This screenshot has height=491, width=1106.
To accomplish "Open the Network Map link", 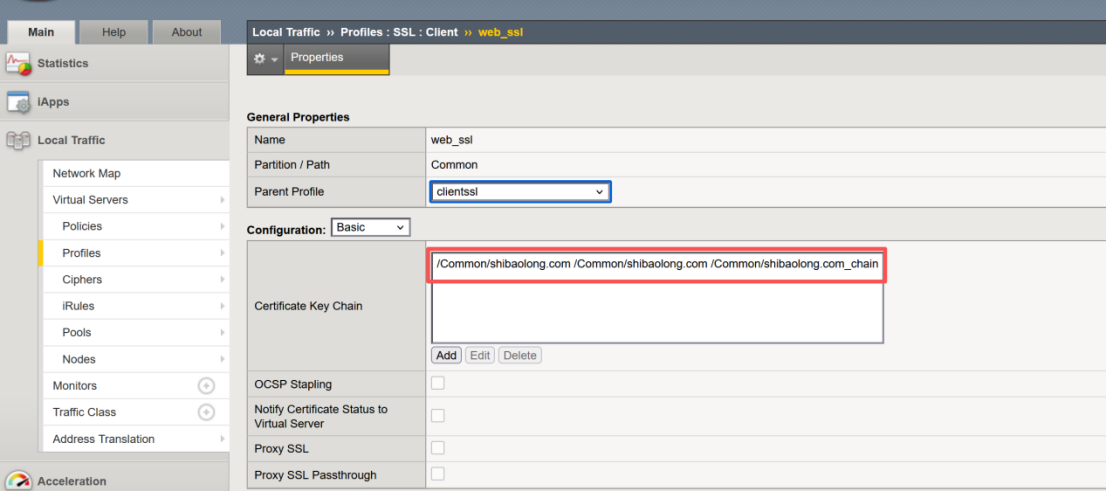I will pyautogui.click(x=86, y=173).
